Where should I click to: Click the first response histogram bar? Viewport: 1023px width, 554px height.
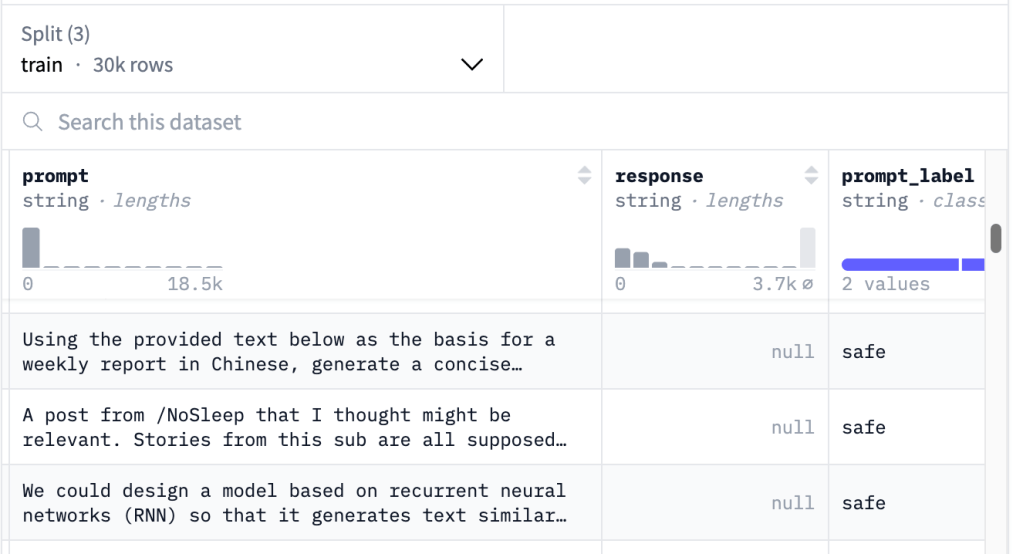[x=623, y=258]
